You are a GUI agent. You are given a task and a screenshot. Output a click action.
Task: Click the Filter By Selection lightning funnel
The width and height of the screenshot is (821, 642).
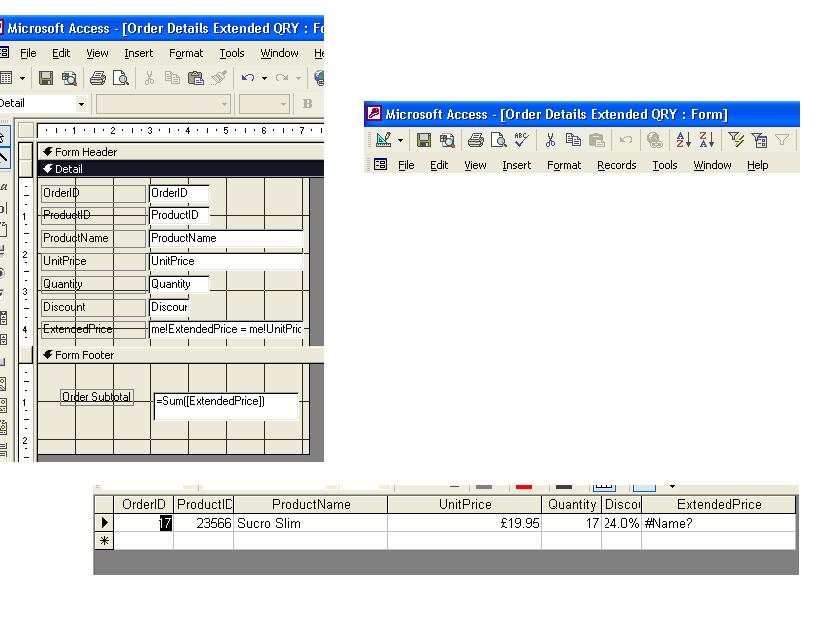tap(736, 140)
